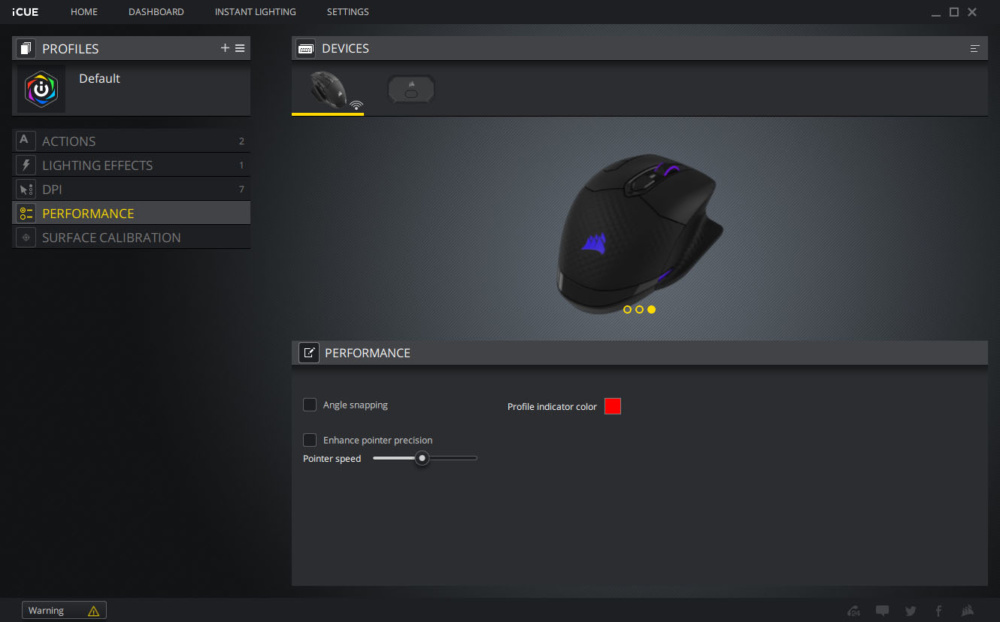Click the 'Enhance pointer precision' label
The width and height of the screenshot is (1000, 622).
pos(378,440)
